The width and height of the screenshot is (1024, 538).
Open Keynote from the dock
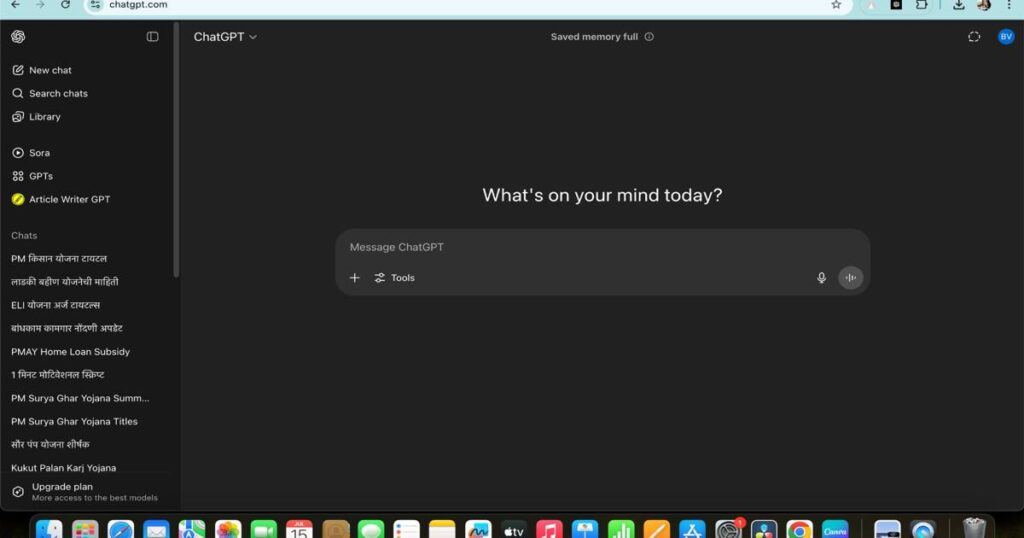(x=585, y=530)
